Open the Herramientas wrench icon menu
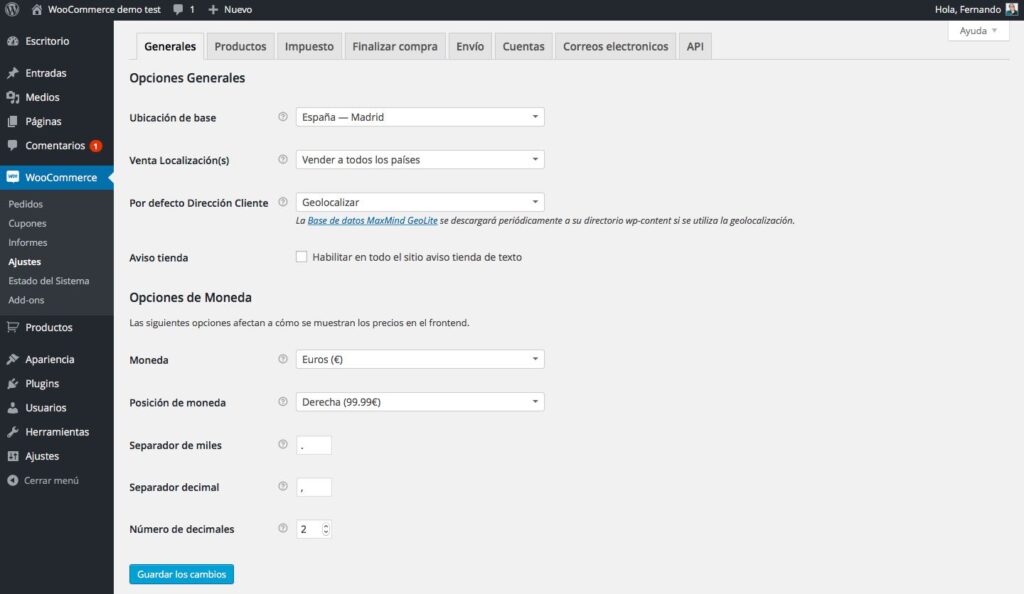 point(12,432)
